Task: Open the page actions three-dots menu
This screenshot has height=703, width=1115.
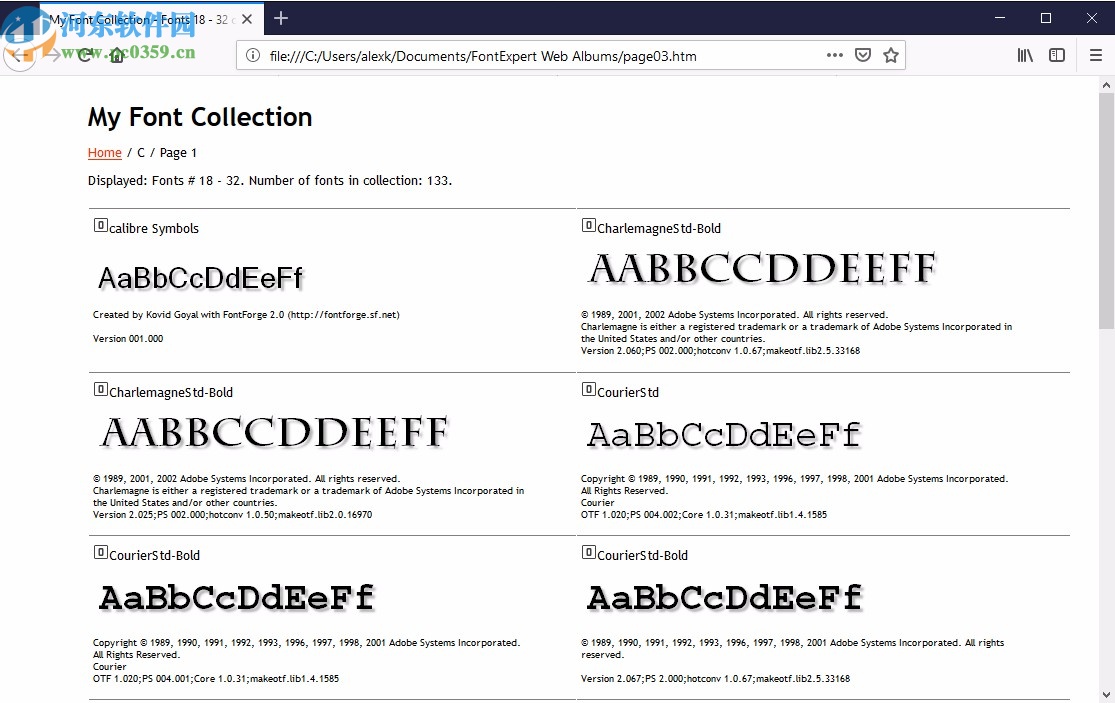Action: 835,55
